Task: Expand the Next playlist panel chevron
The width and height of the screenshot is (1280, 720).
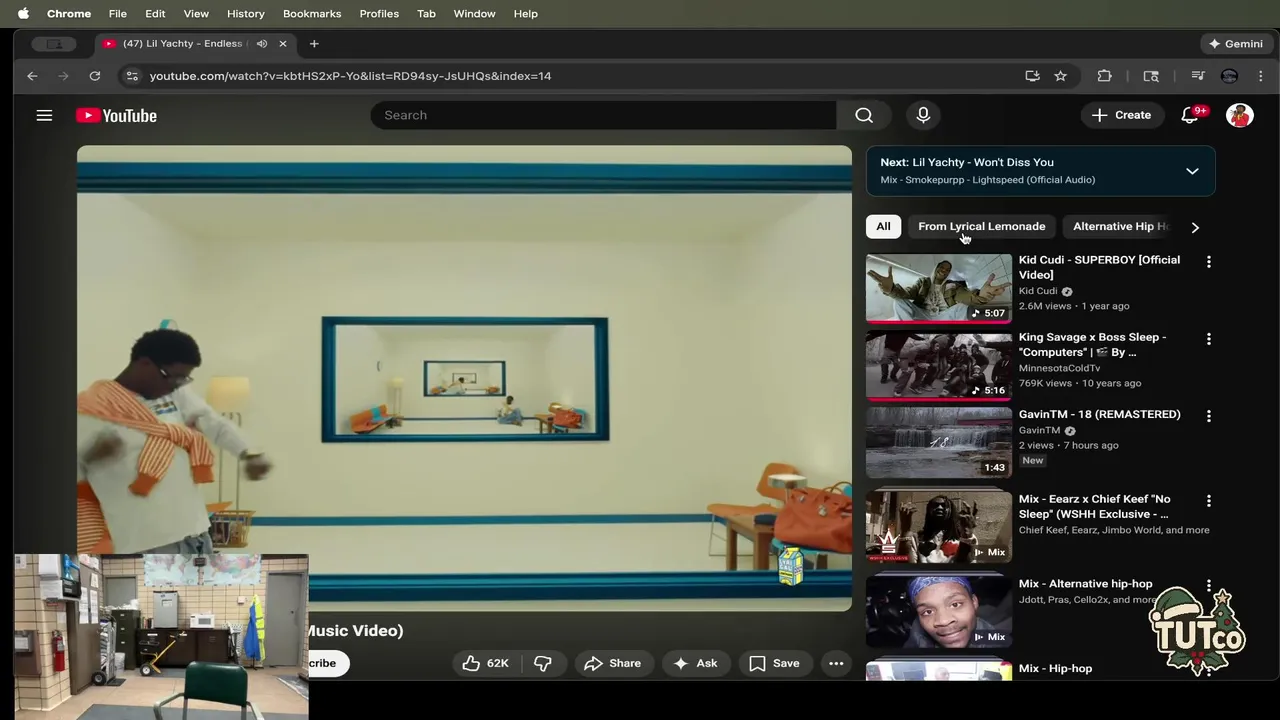Action: pyautogui.click(x=1192, y=171)
